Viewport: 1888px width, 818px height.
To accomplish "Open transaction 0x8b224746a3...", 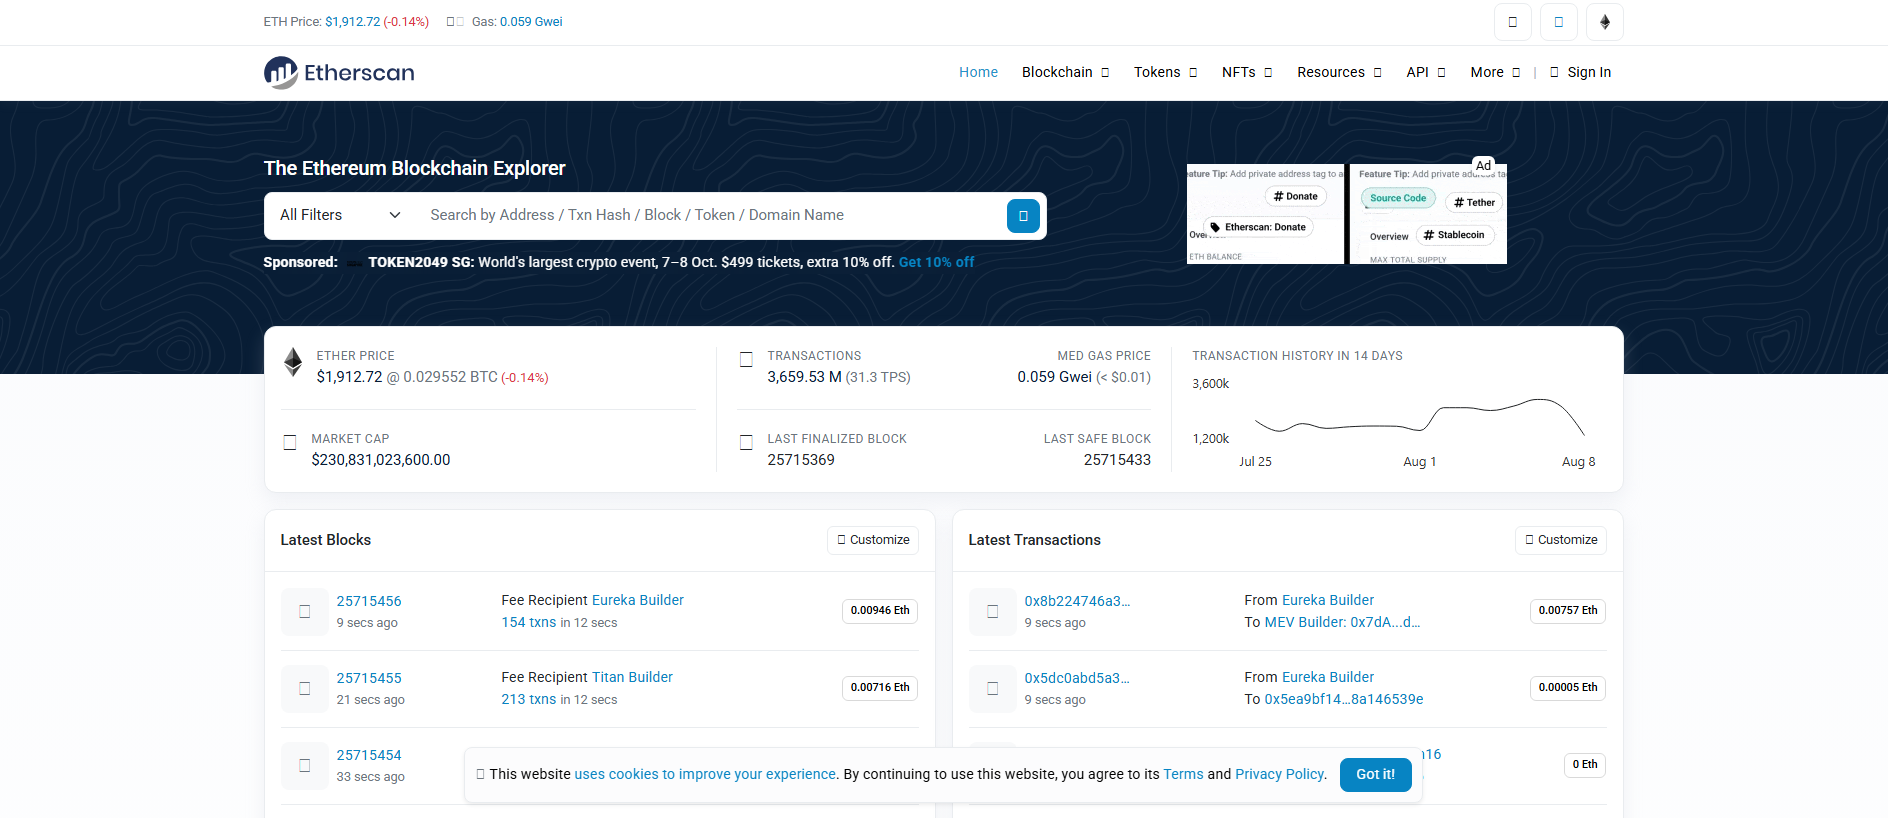I will click(x=1077, y=601).
